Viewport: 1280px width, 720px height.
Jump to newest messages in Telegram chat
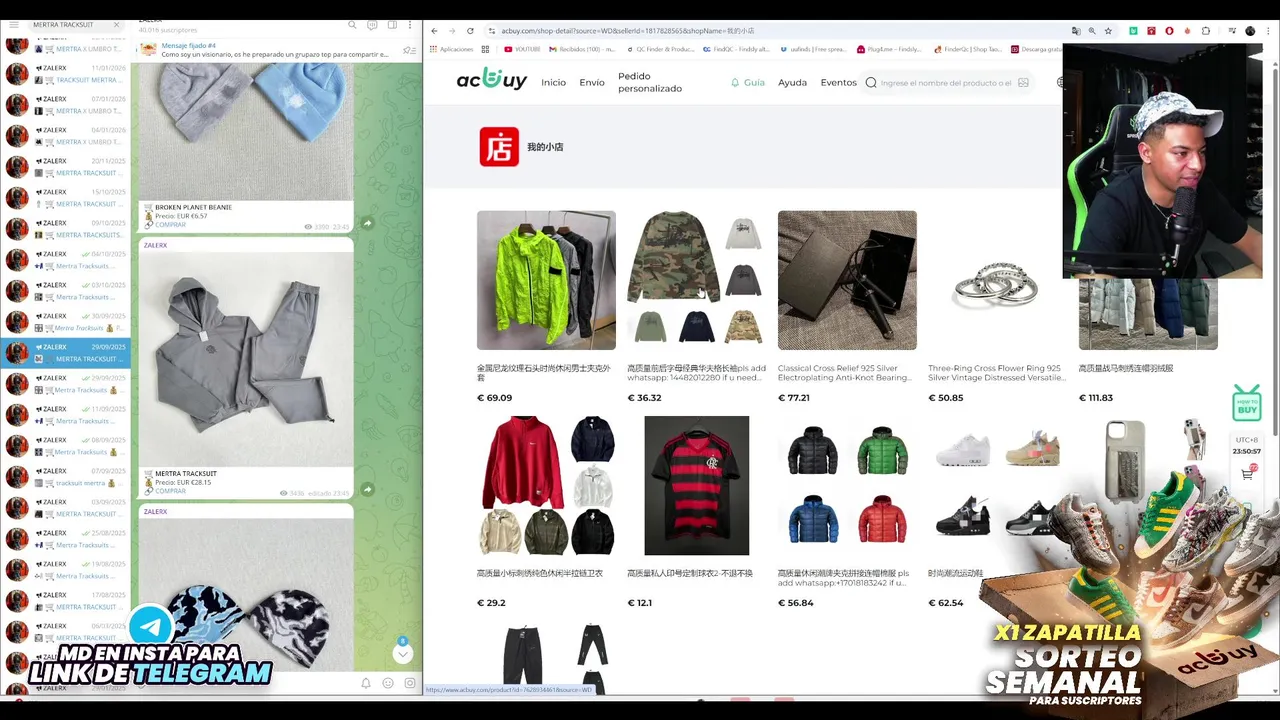click(403, 653)
